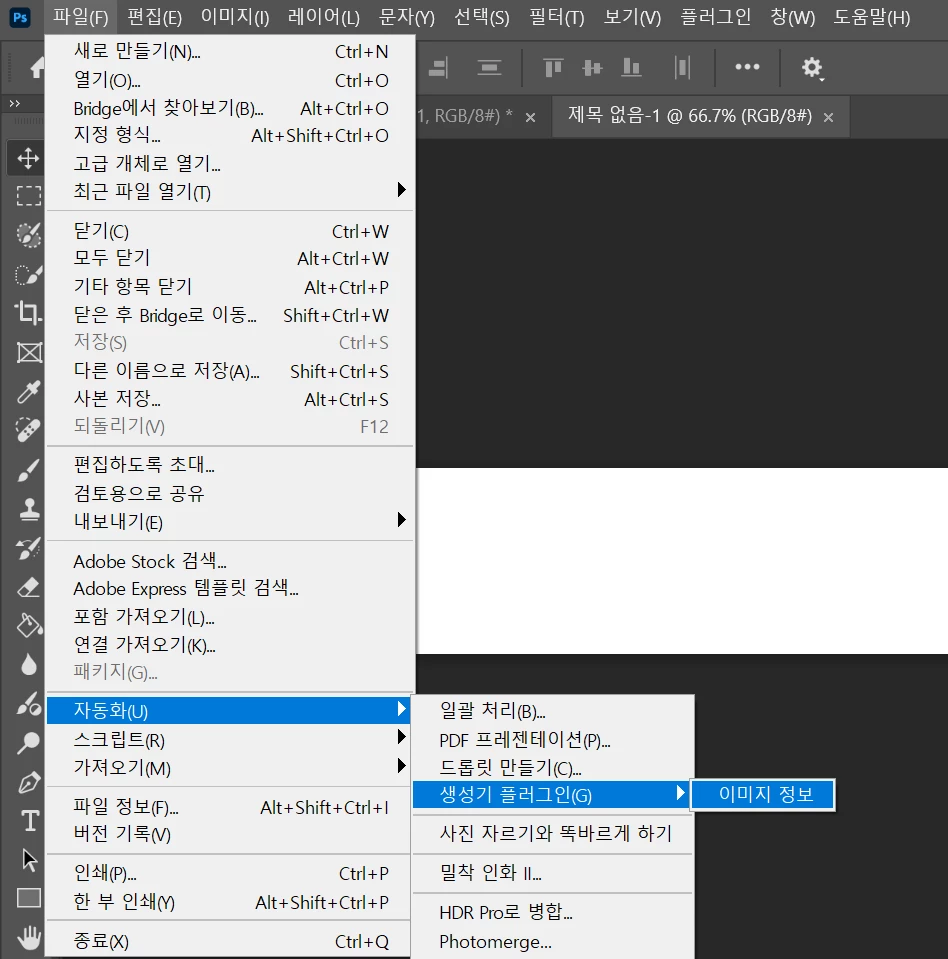
Task: Expand 자동화(U) submenu
Action: pyautogui.click(x=228, y=711)
